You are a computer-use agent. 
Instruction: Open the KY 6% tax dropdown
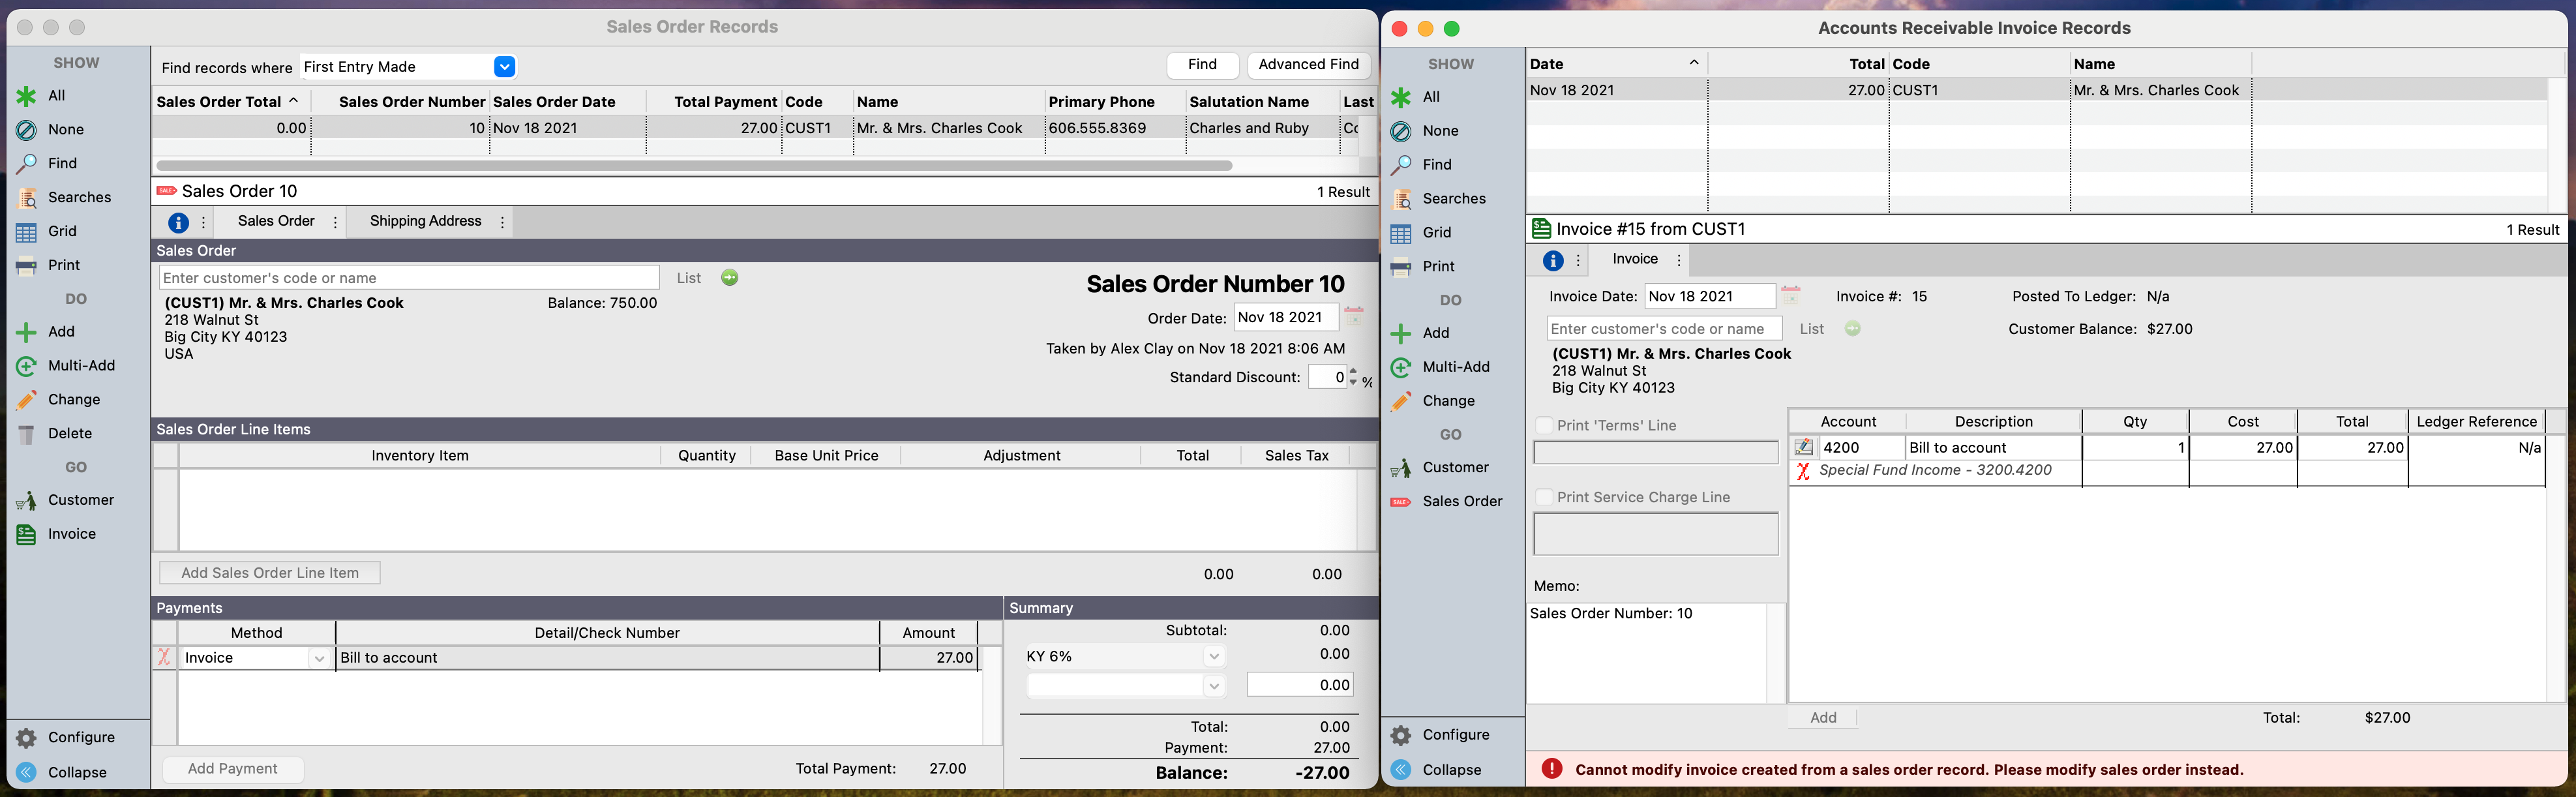[x=1213, y=657]
